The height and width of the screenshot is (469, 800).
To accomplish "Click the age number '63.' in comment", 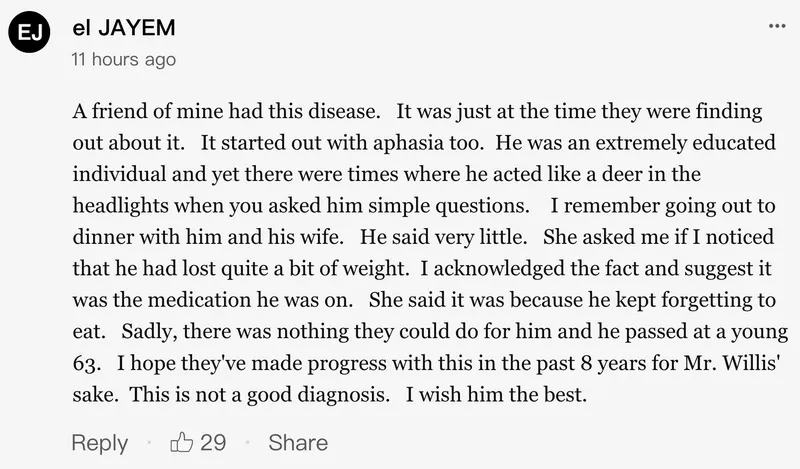I will tap(86, 363).
